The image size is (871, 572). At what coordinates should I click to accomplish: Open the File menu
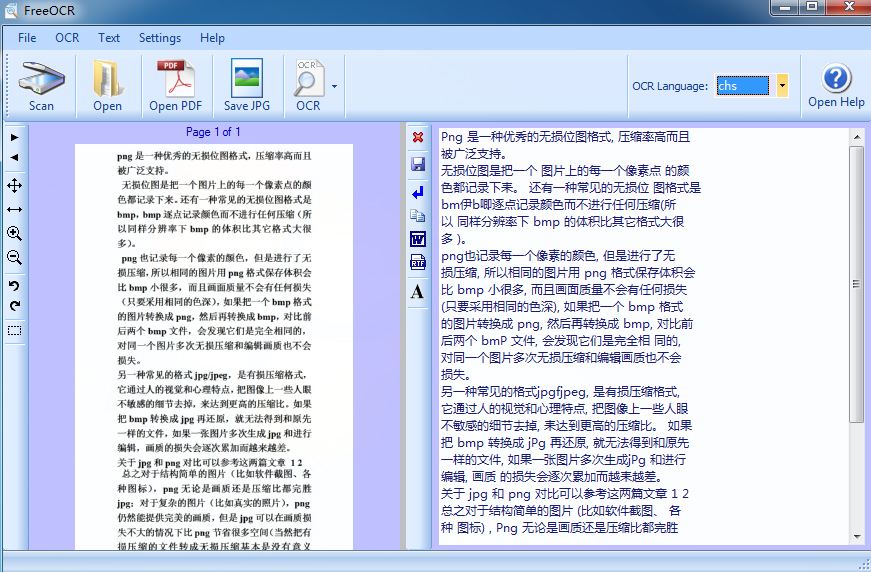pyautogui.click(x=27, y=38)
